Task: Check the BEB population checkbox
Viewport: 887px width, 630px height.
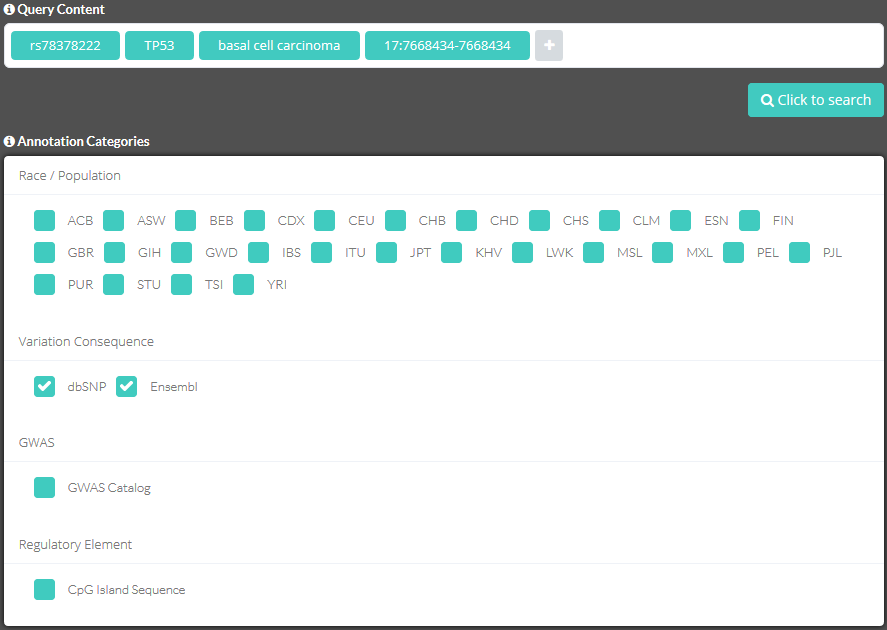Action: (x=186, y=221)
